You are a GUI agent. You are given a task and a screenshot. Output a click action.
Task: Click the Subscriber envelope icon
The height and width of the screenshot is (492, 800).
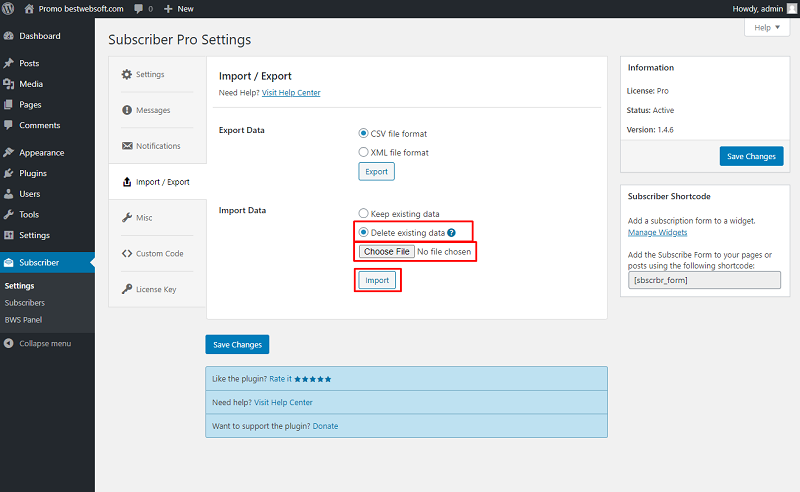point(9,262)
